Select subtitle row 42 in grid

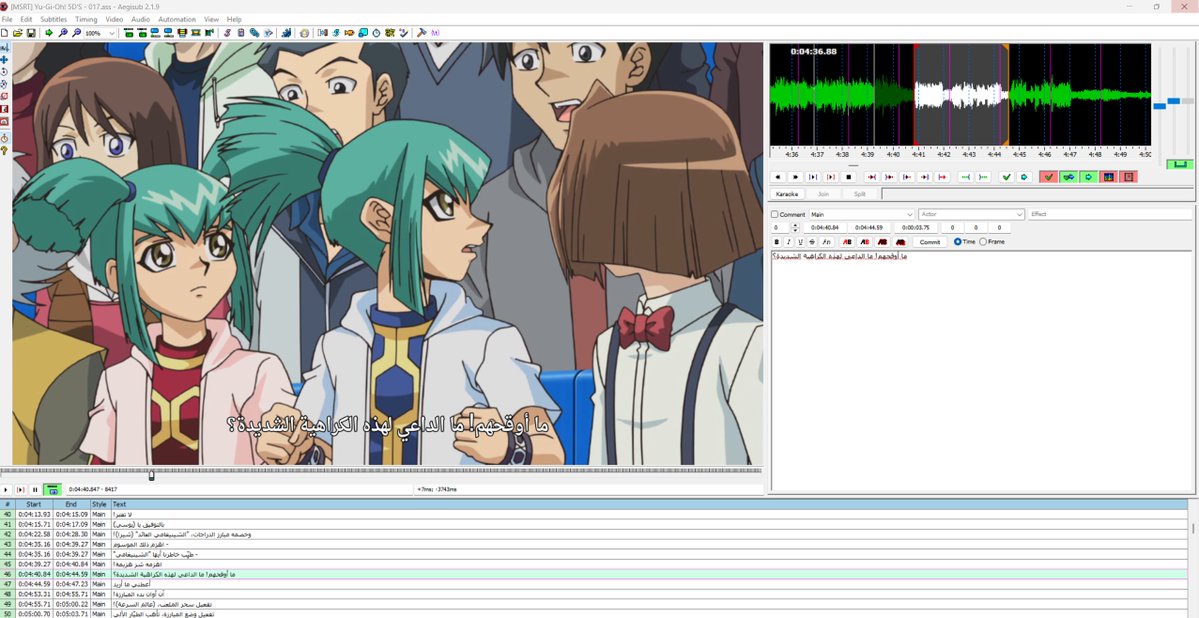pyautogui.click(x=594, y=534)
